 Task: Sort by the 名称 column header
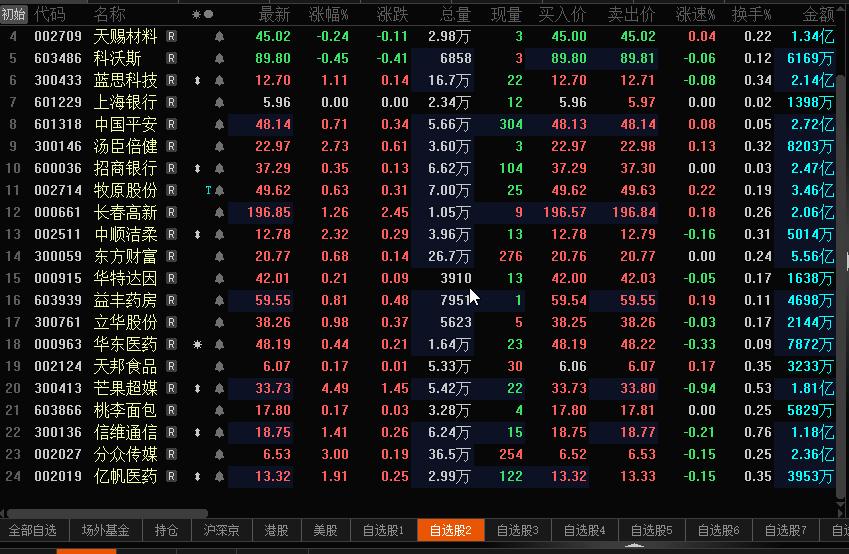pyautogui.click(x=109, y=15)
